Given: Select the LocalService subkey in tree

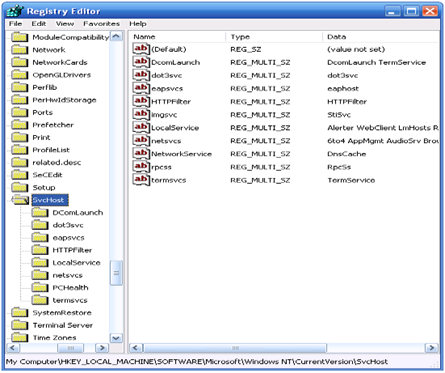Looking at the screenshot, I should tap(76, 263).
